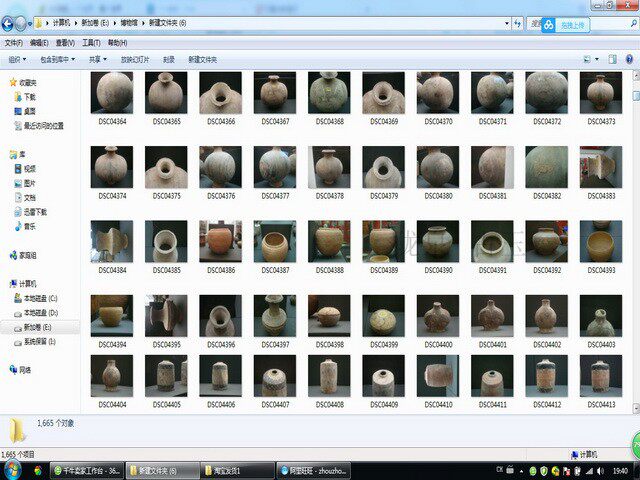This screenshot has width=640, height=480.
Task: Open the Organize (组织) dropdown
Action: 18,60
